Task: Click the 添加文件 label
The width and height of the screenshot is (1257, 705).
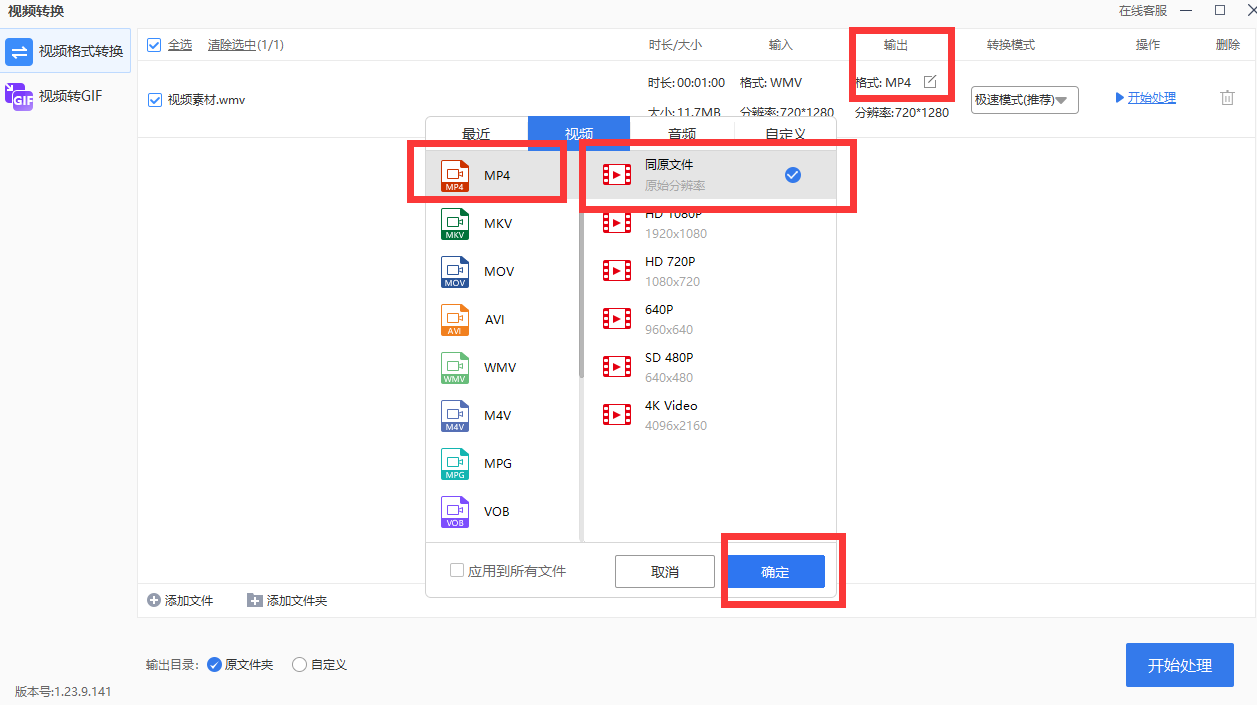Action: pyautogui.click(x=189, y=600)
